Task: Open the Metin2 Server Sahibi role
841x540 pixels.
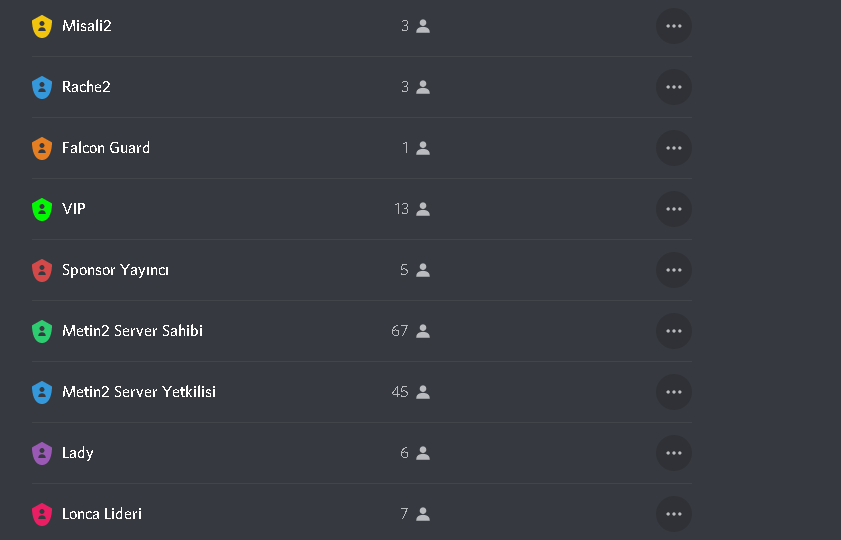Action: (132, 331)
